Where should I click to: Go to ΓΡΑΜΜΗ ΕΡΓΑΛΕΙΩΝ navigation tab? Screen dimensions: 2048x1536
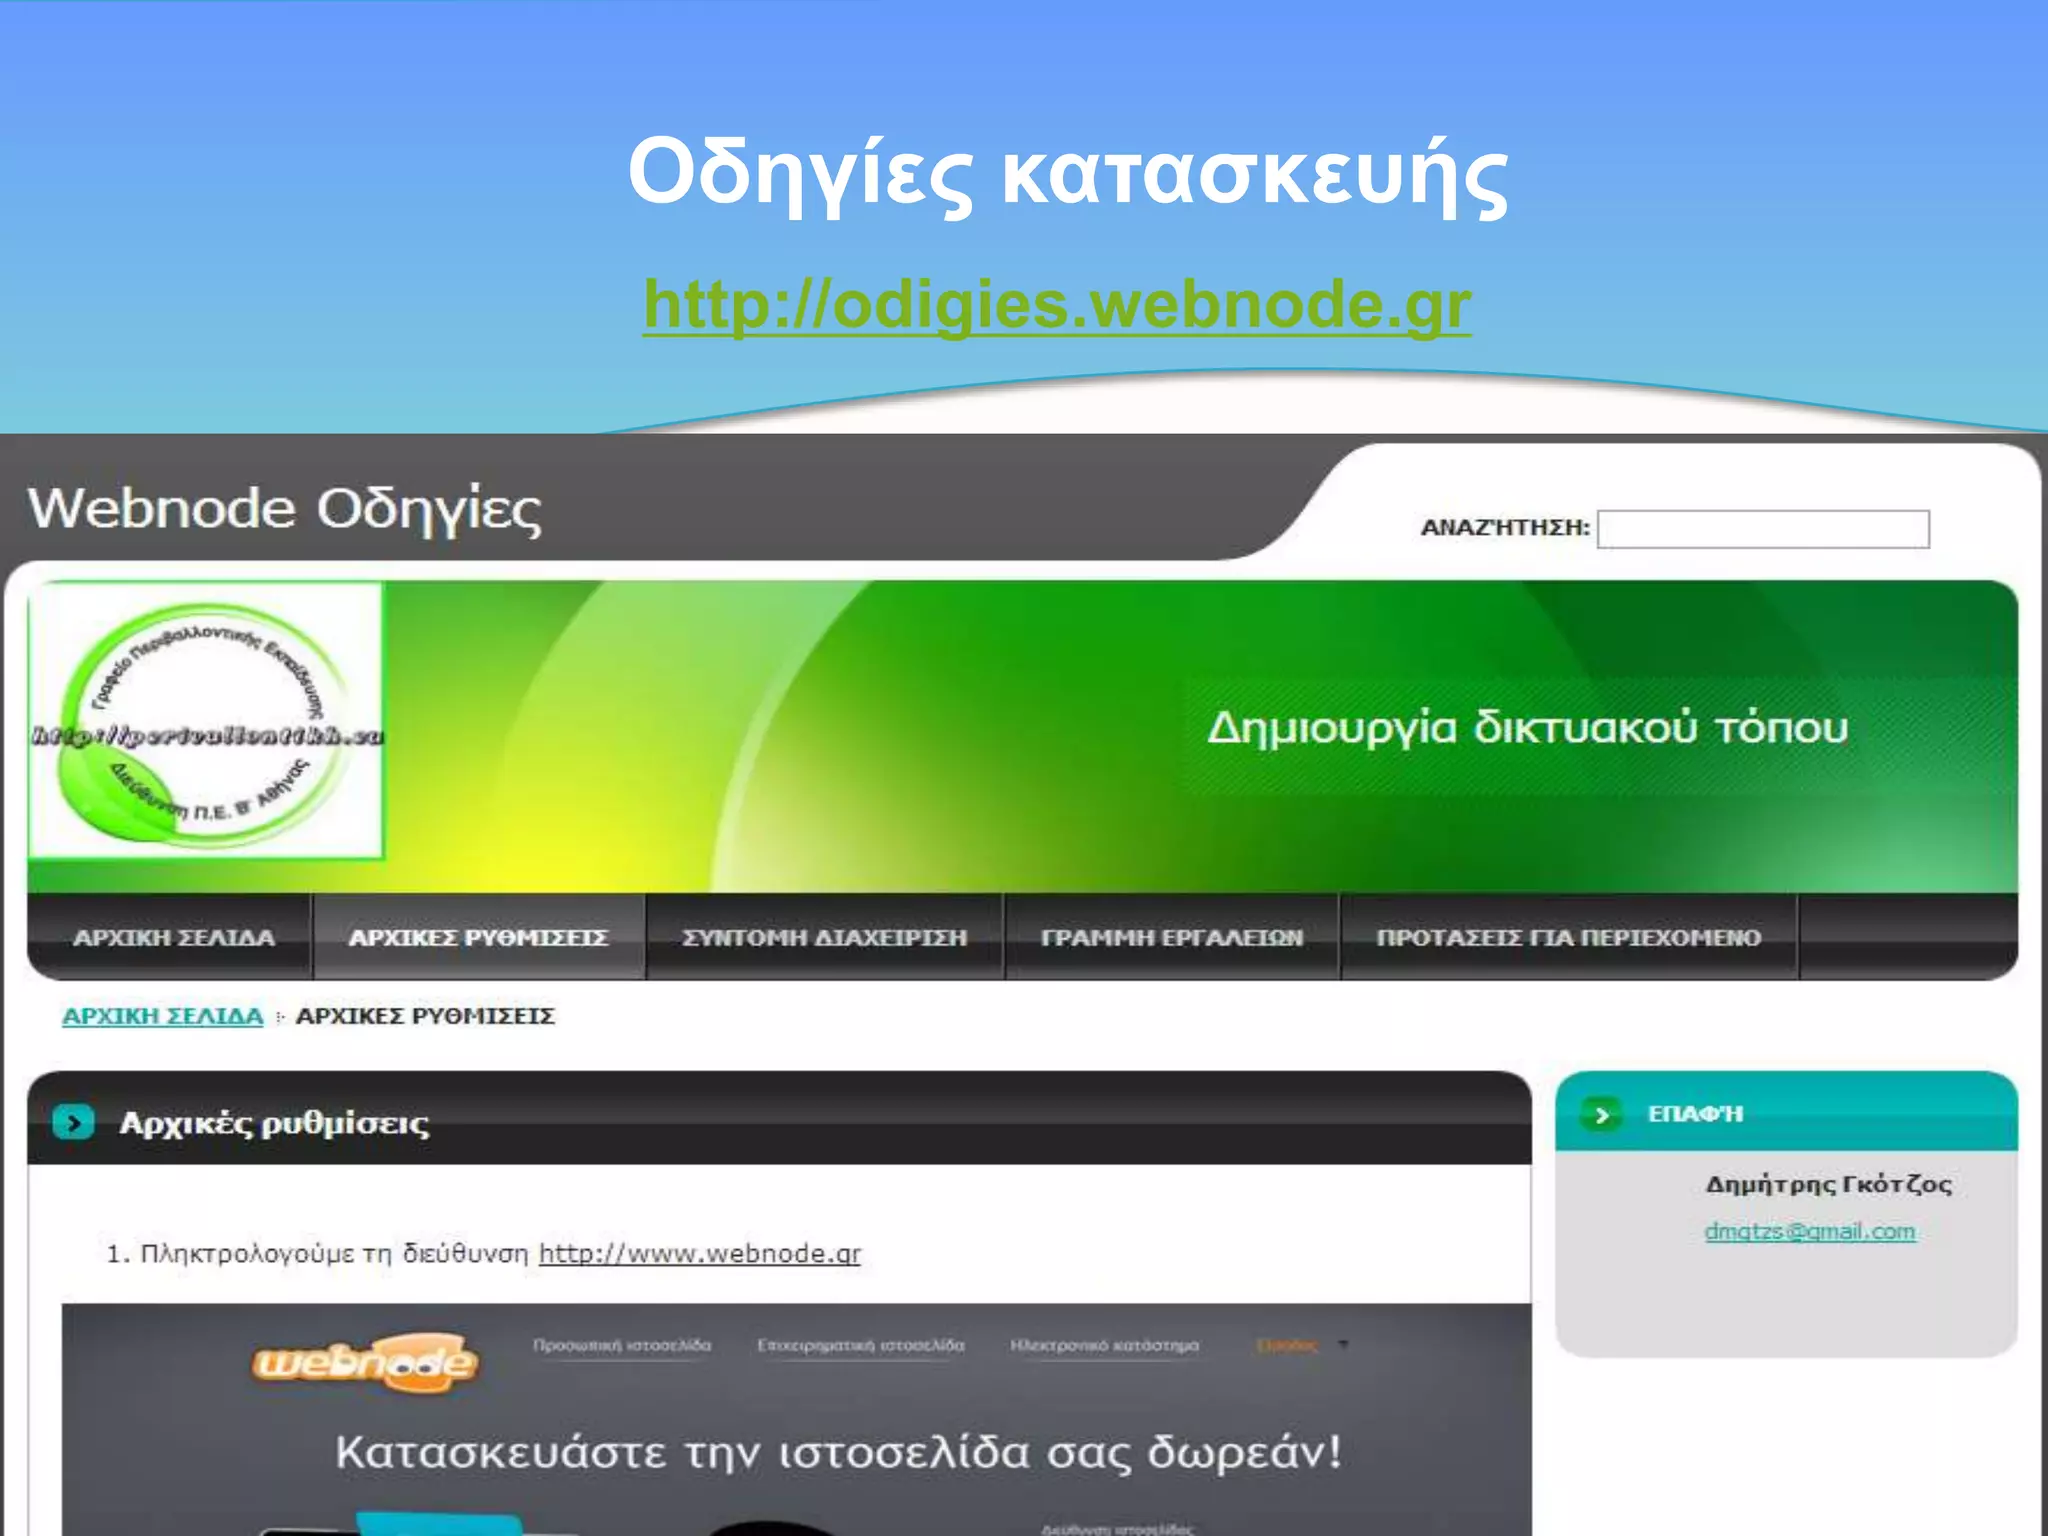pyautogui.click(x=1172, y=938)
